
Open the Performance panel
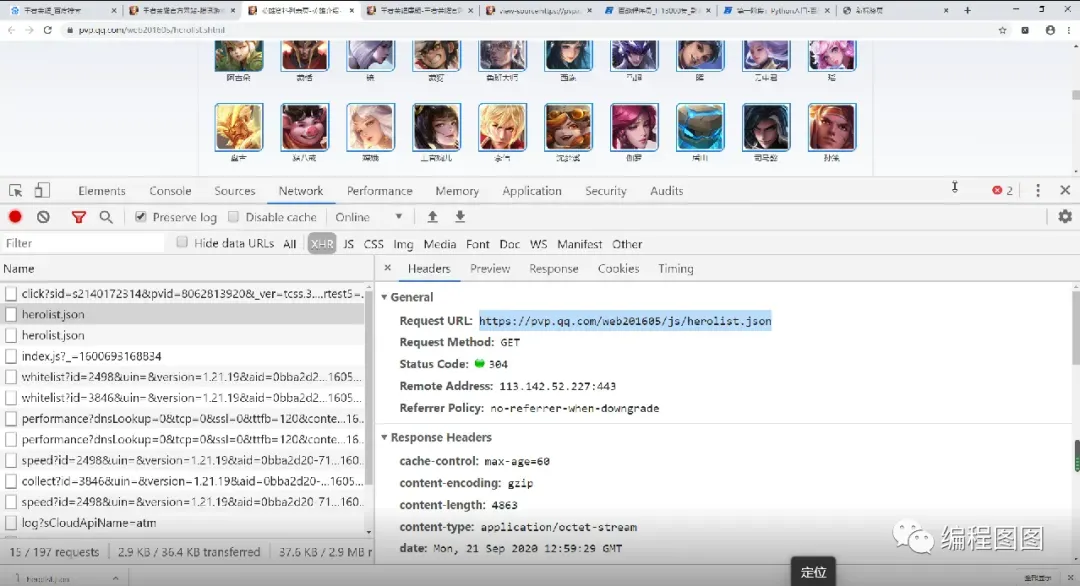pos(380,191)
